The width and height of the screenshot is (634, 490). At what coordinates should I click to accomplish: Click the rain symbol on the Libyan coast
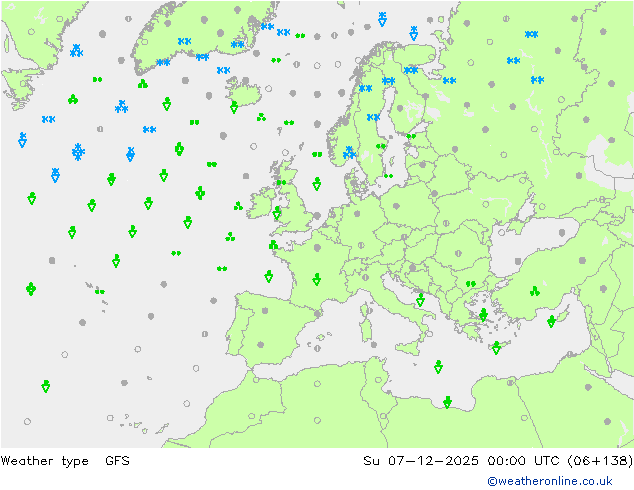tap(447, 402)
